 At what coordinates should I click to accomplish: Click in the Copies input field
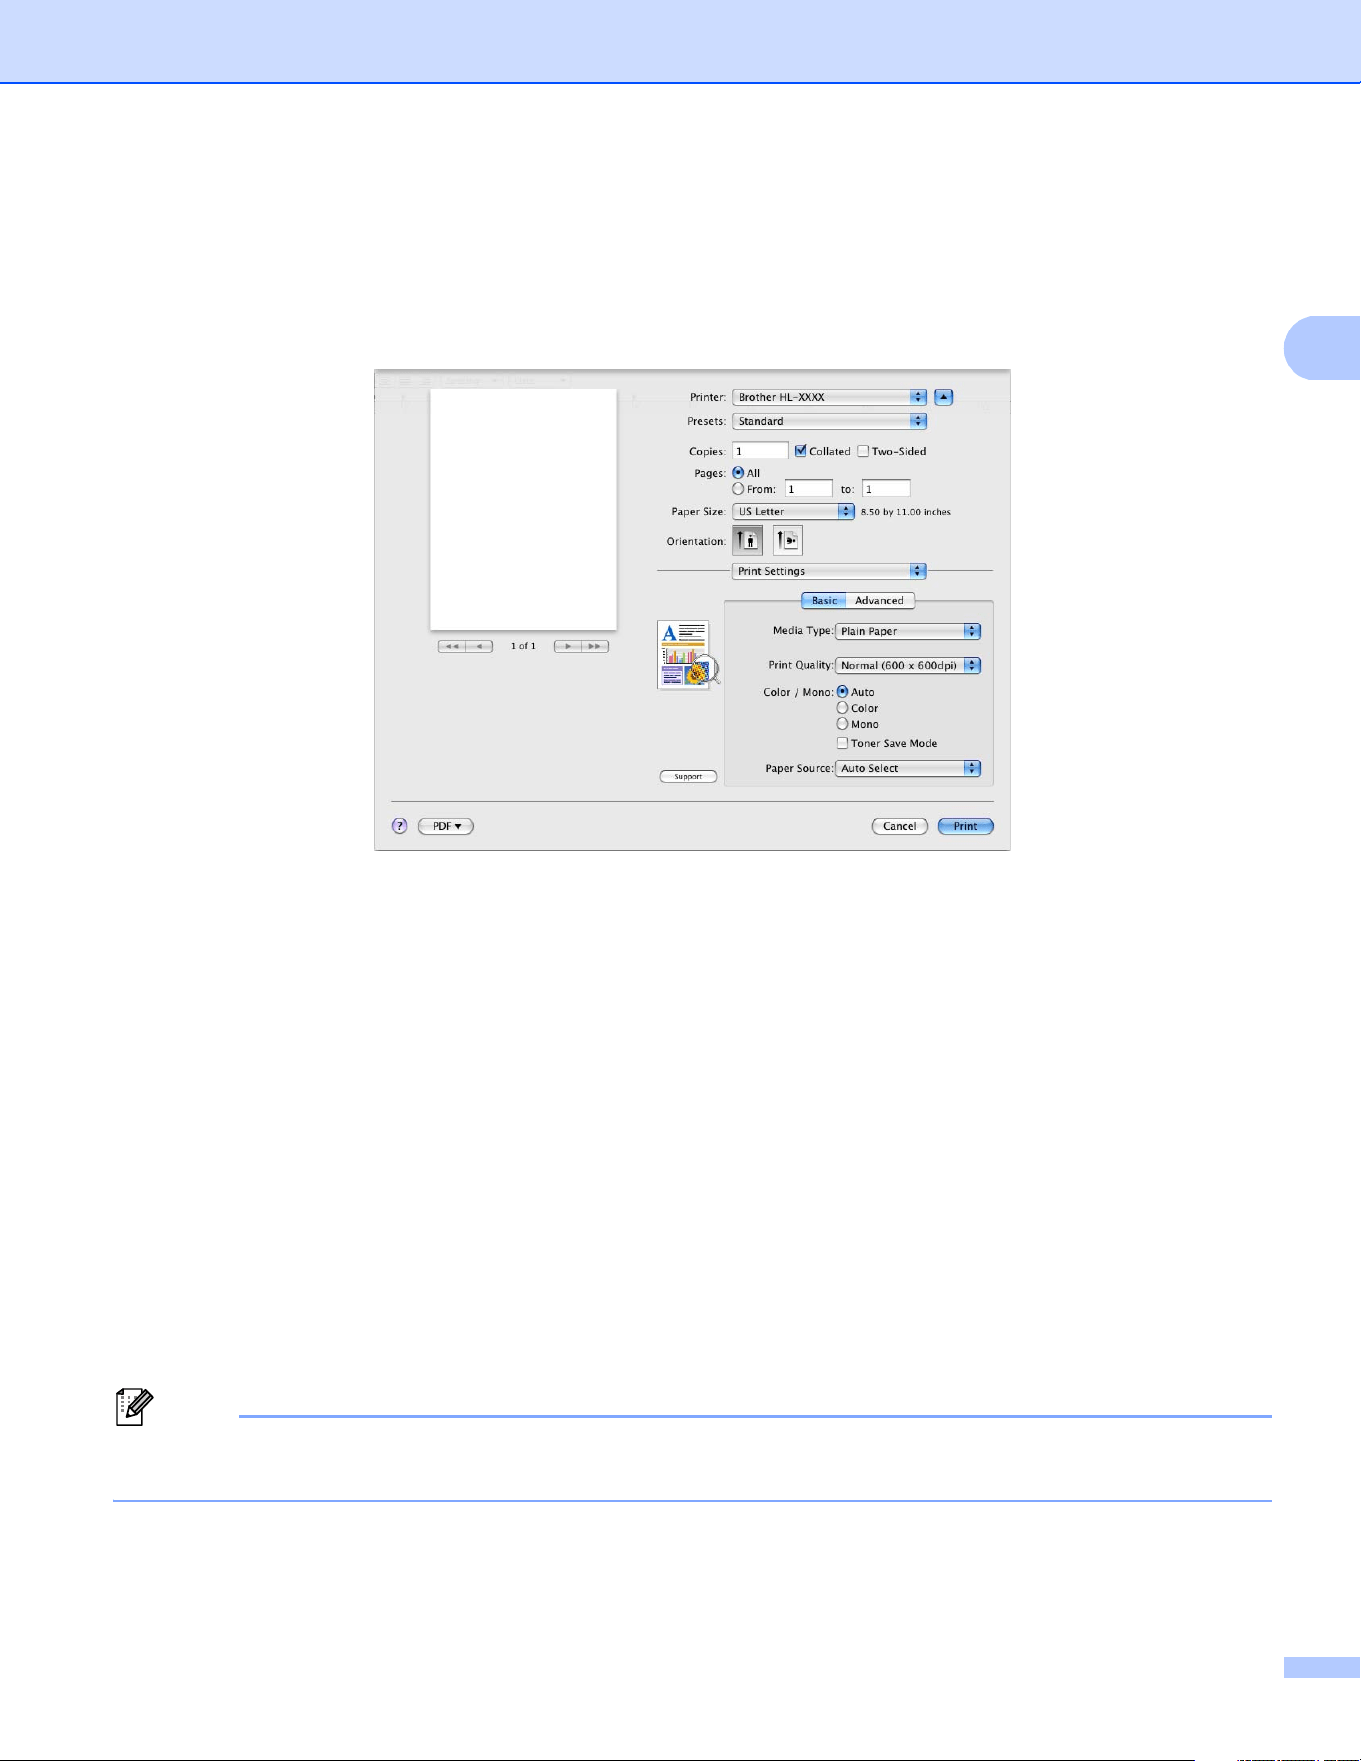tap(761, 451)
